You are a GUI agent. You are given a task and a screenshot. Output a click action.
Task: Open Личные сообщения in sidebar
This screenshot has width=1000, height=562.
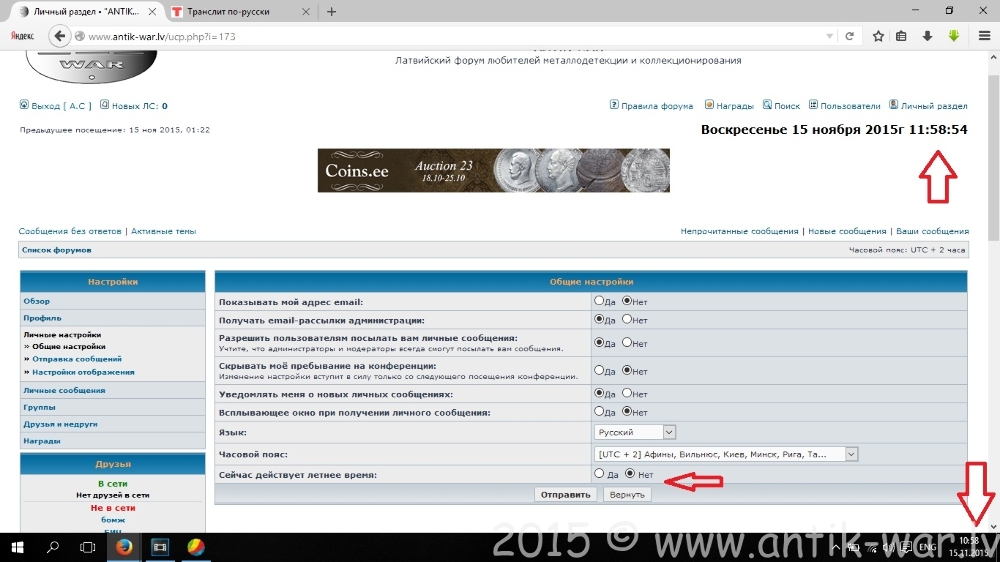(64, 390)
